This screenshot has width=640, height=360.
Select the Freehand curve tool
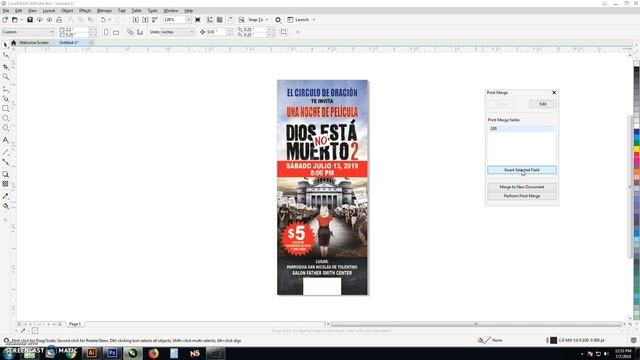click(6, 88)
